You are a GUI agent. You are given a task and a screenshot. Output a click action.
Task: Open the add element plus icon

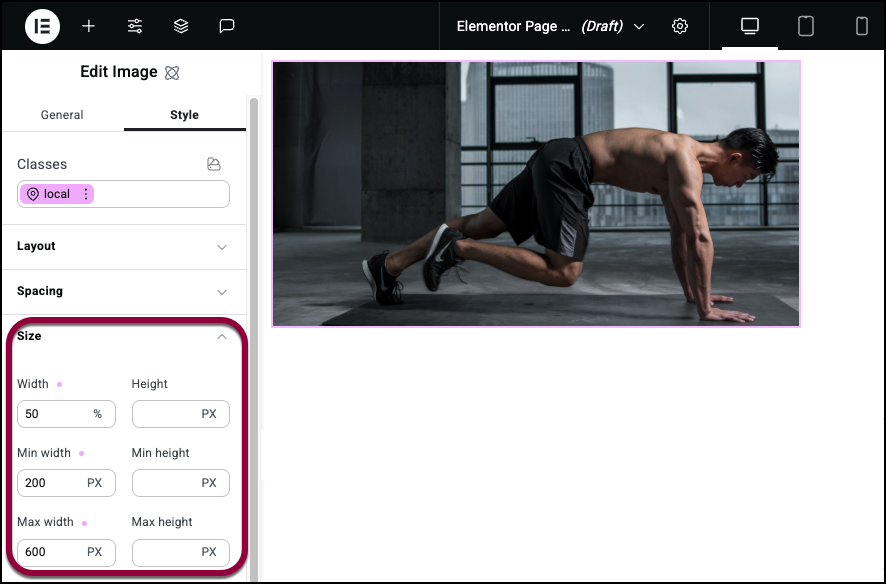pos(88,26)
